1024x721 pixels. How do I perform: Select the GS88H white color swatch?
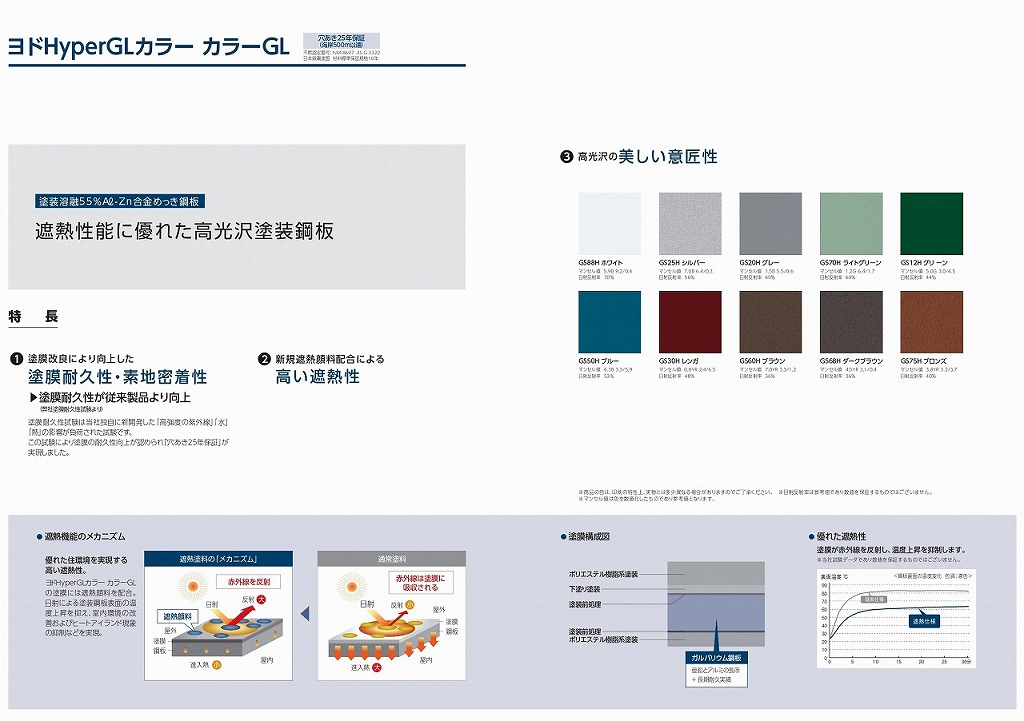coord(609,224)
